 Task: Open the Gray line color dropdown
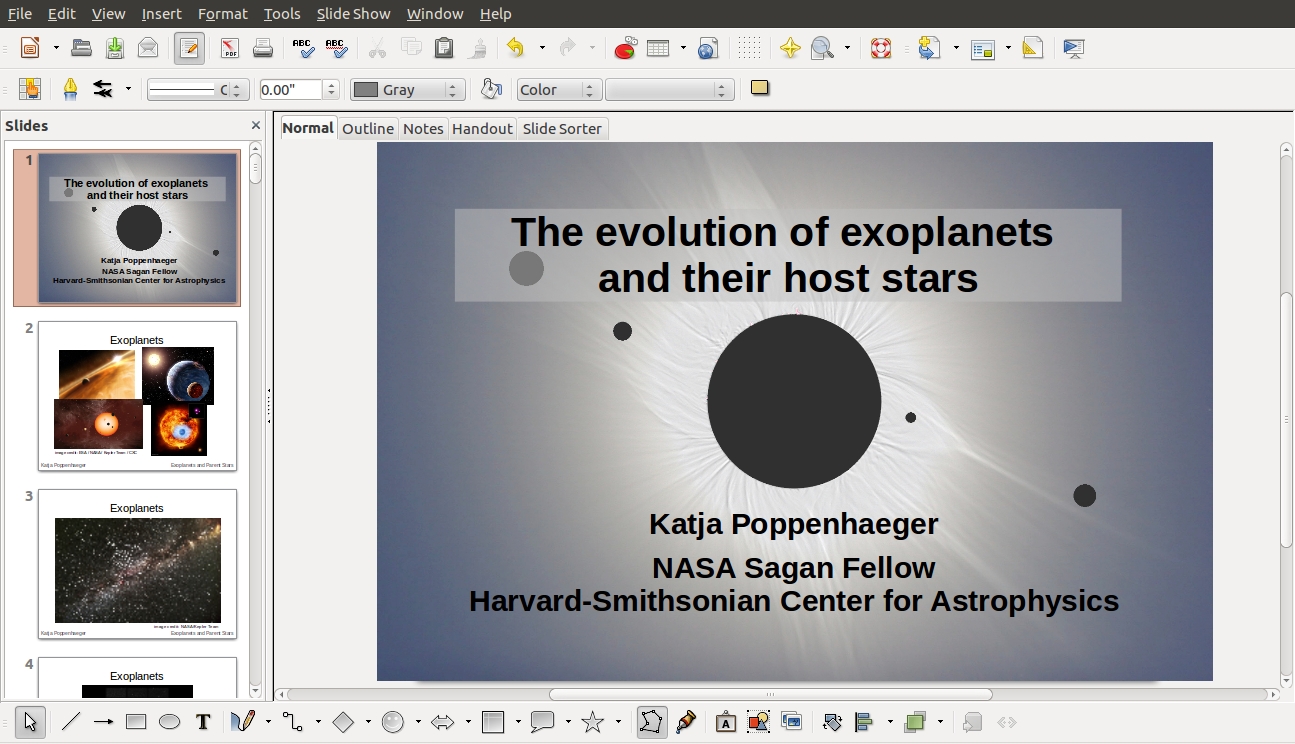click(x=407, y=90)
